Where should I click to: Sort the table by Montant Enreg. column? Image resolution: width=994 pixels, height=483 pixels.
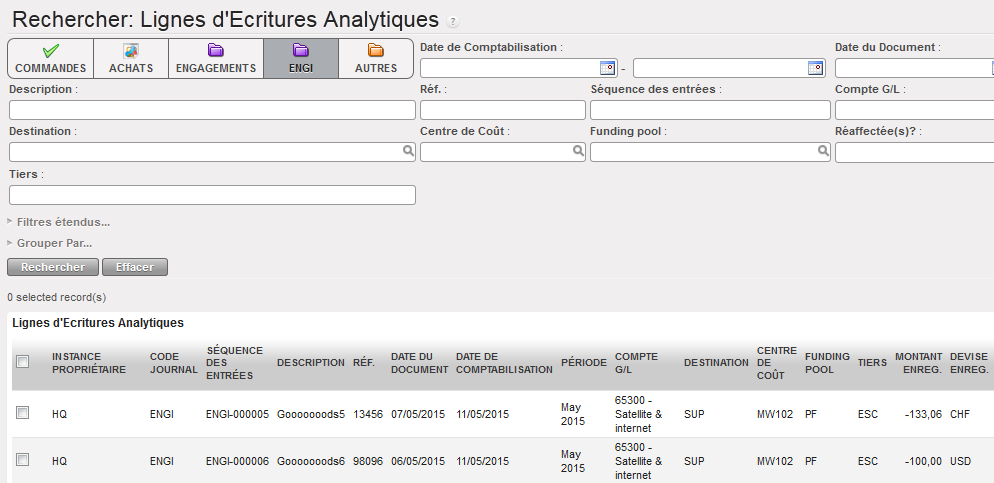[918, 363]
